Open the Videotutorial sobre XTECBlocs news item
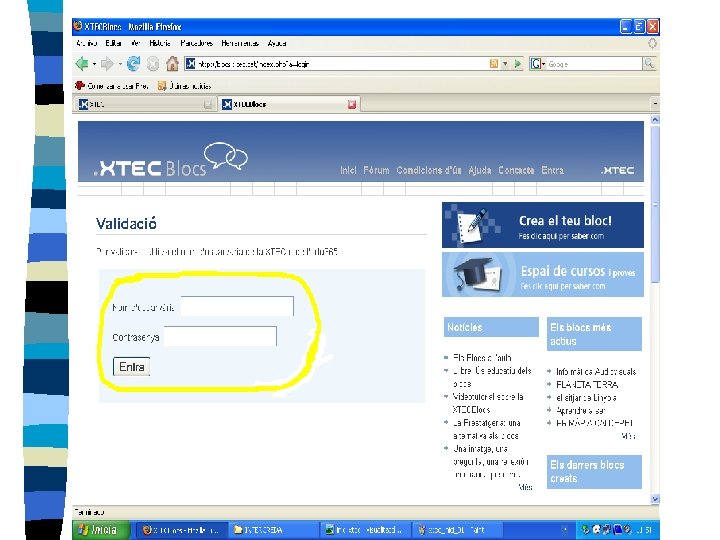Viewport: 720px width, 540px height. (x=488, y=403)
